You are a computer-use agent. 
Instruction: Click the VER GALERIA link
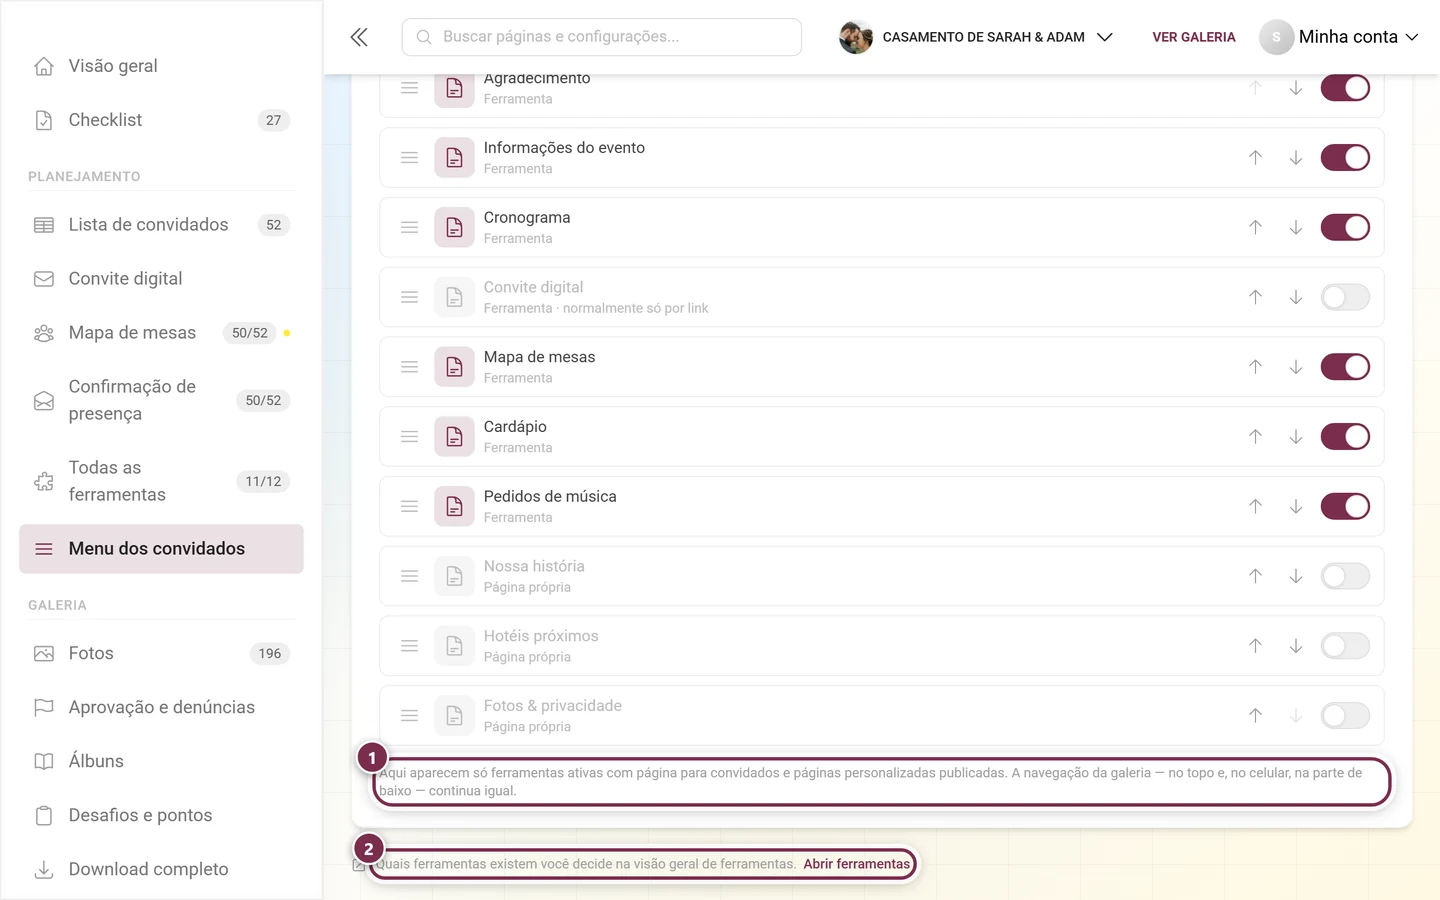[x=1194, y=37]
